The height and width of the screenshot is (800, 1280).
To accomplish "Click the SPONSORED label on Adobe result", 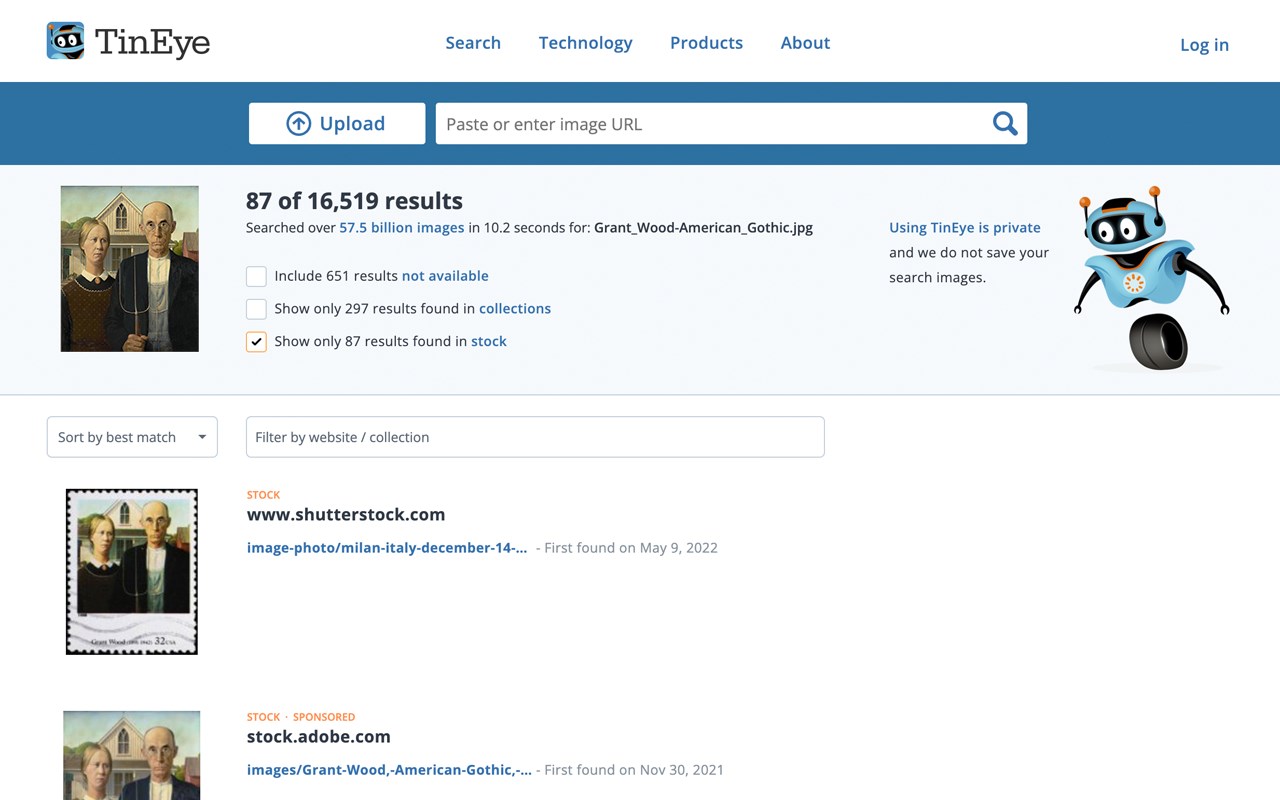I will tap(324, 717).
